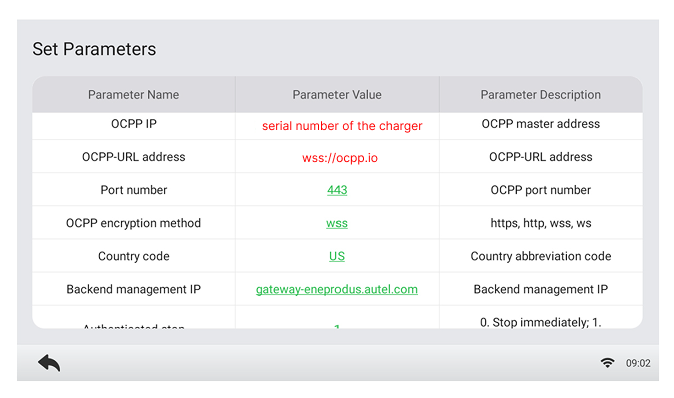Click the Set Parameters page title
Image resolution: width=674 pixels, height=398 pixels.
(x=94, y=49)
